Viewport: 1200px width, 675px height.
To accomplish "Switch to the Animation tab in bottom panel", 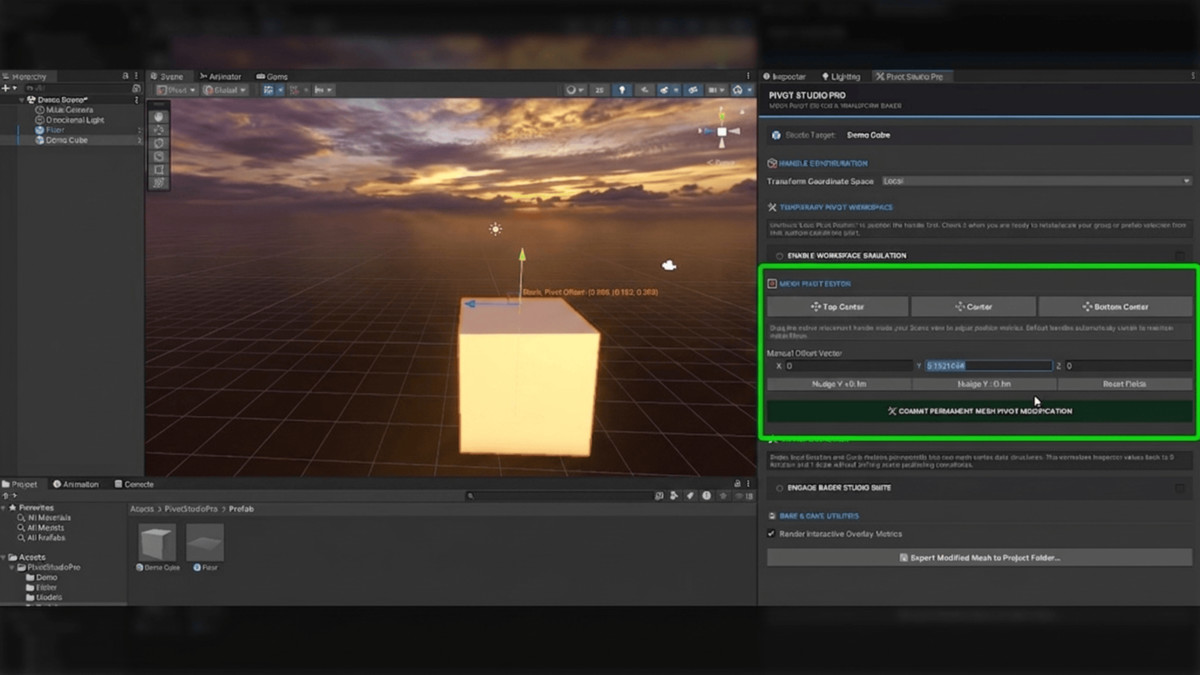I will point(76,484).
